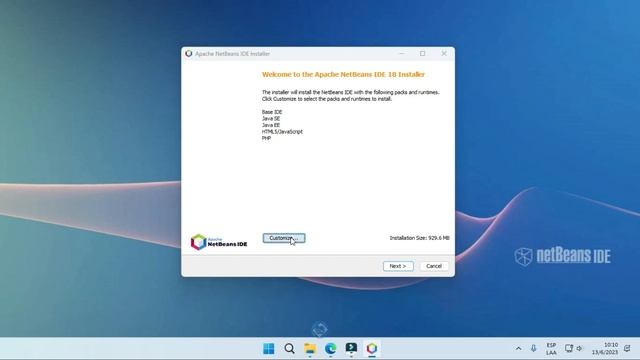Open Microsoft Edge from the taskbar
Screen dimensions: 640x360
(331, 349)
